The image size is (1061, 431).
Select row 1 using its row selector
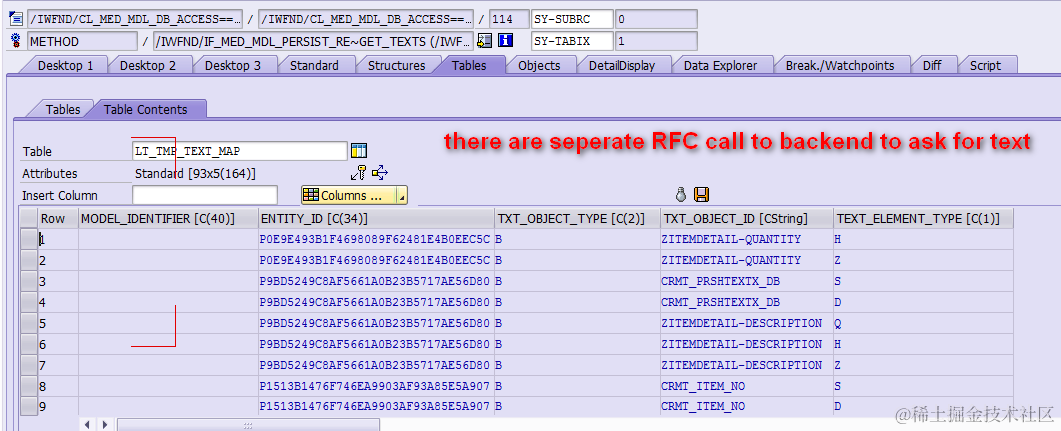coord(28,239)
